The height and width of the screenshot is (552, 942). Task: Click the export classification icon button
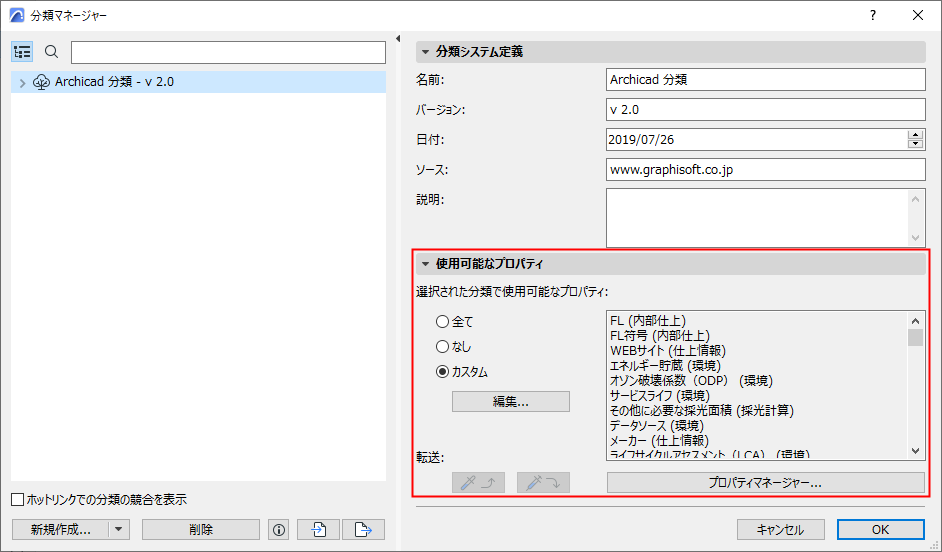363,530
